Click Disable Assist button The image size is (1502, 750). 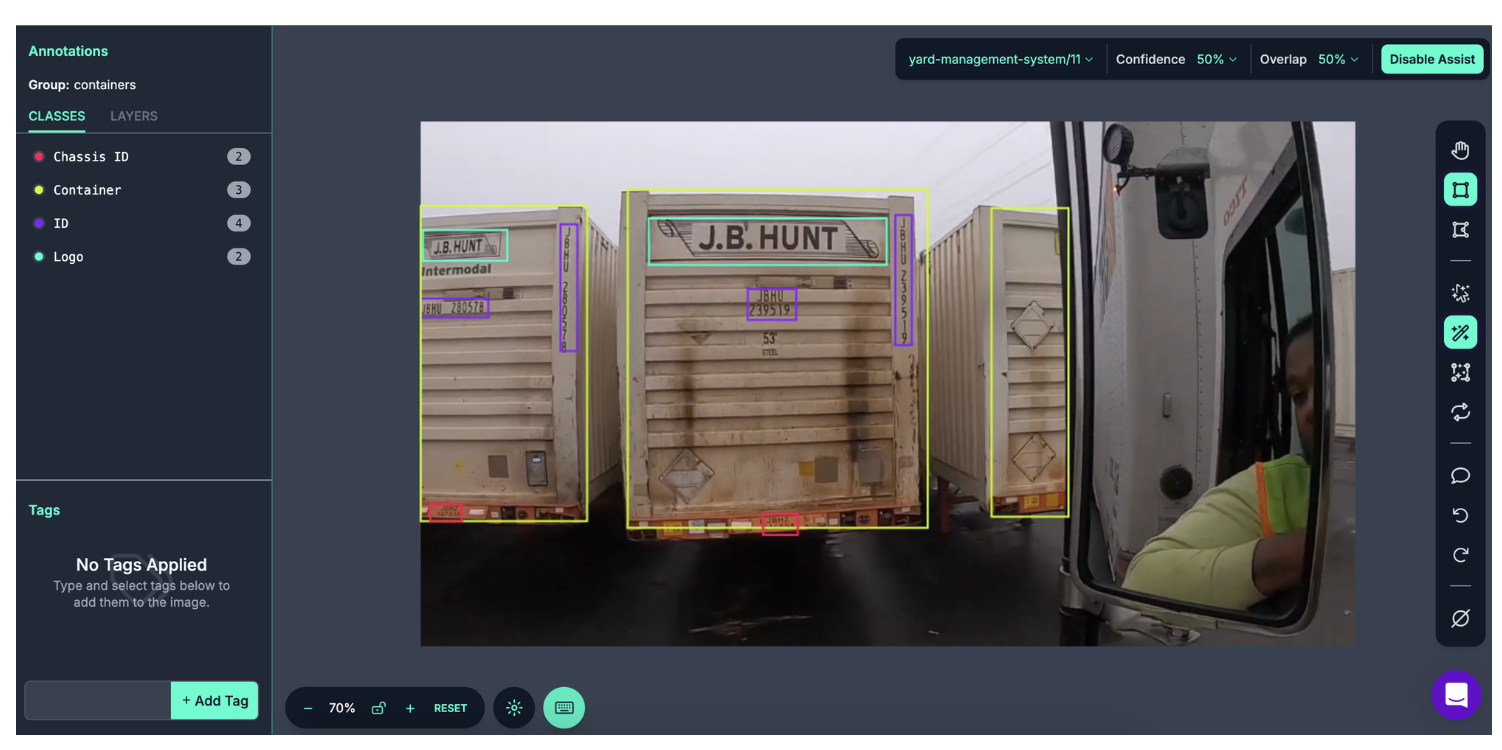point(1432,59)
